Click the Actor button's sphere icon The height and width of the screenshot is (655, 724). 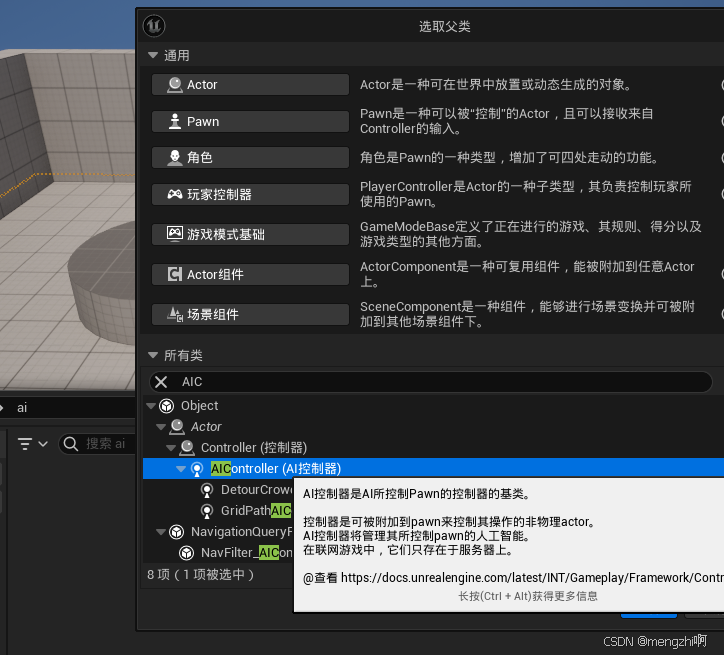[175, 85]
